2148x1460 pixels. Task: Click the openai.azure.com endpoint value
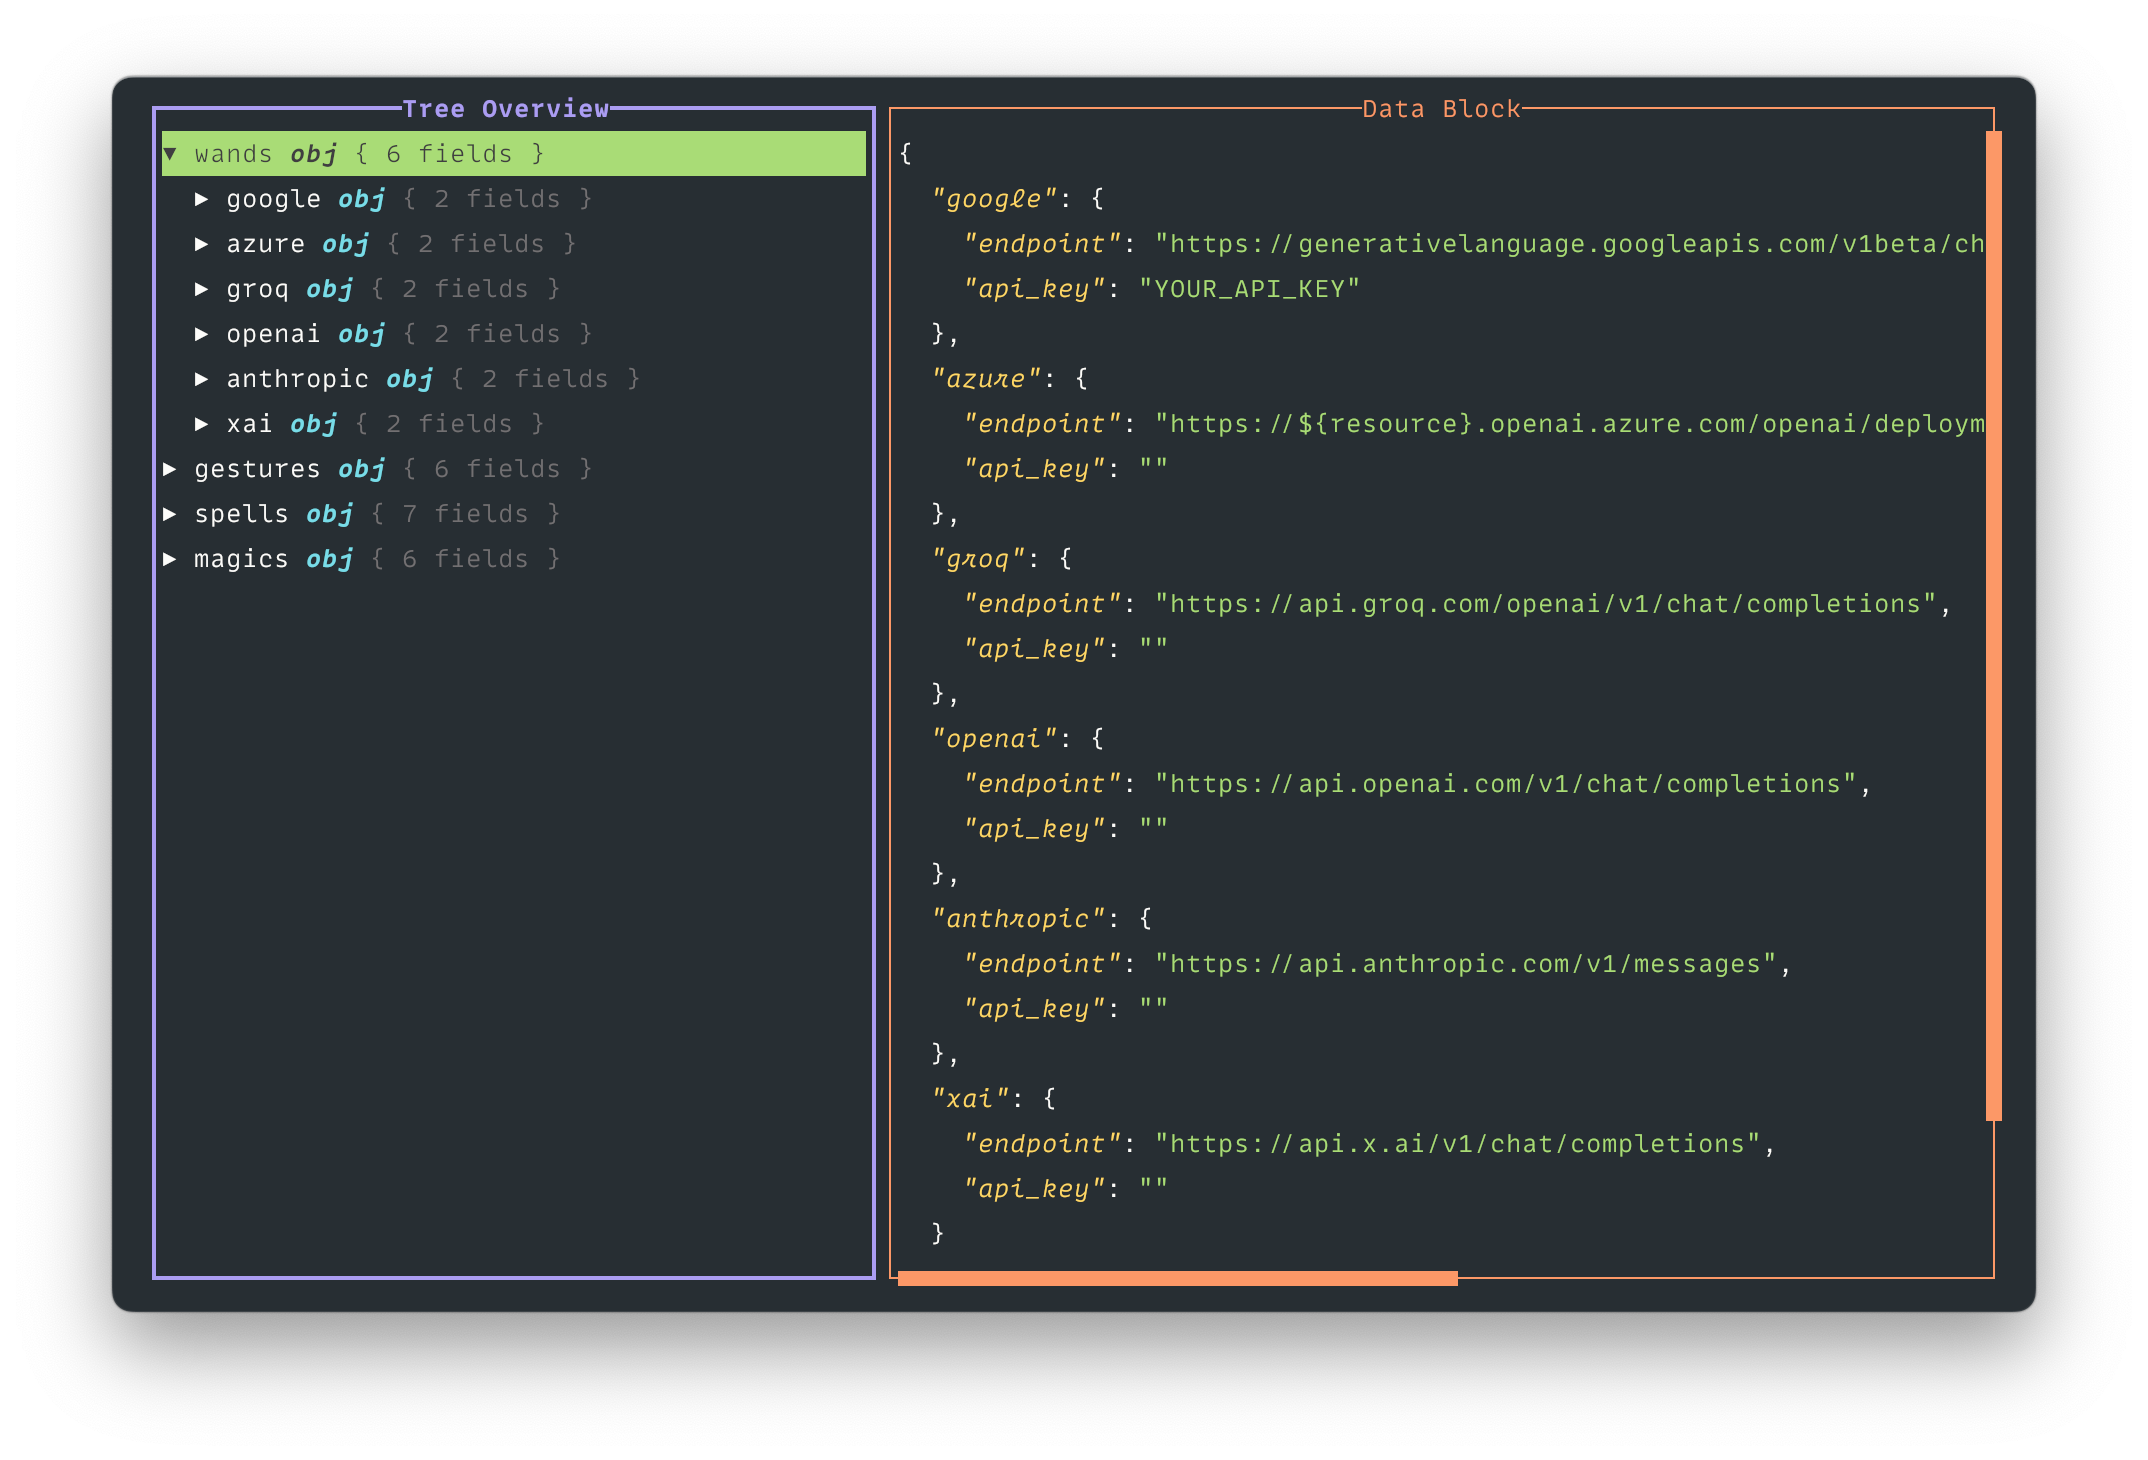(x=1570, y=424)
